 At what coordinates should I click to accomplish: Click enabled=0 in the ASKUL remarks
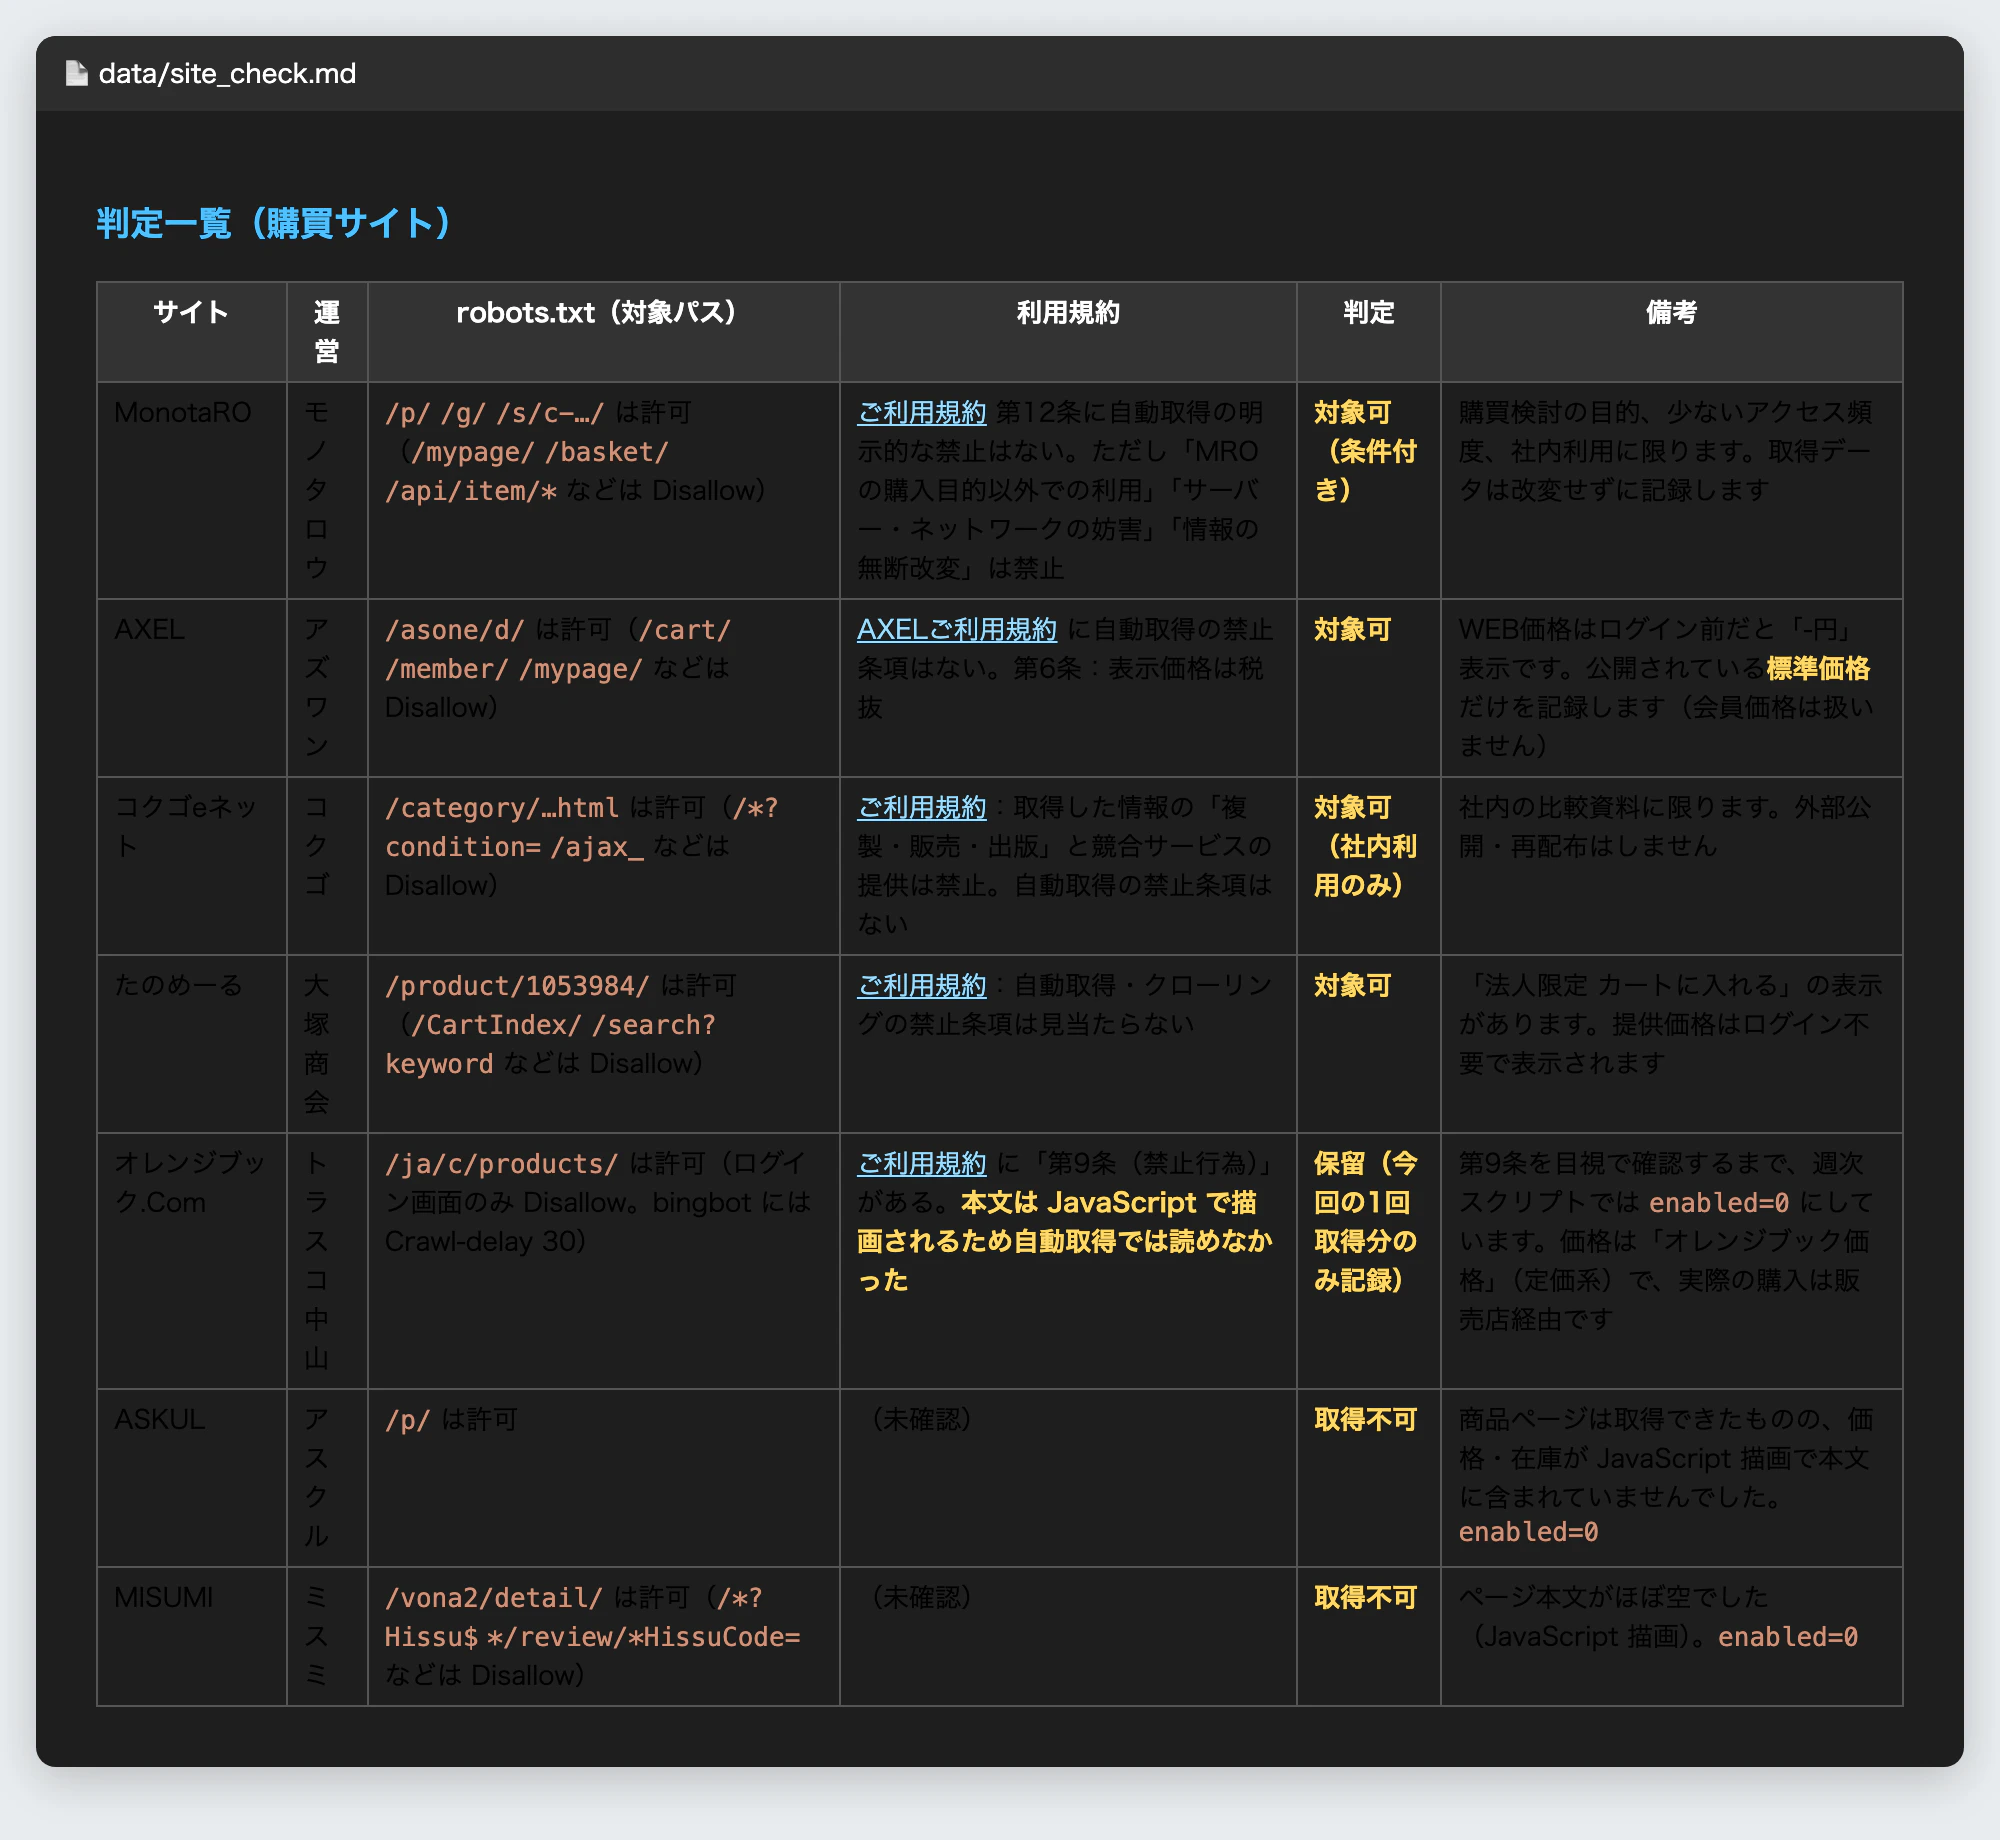1528,1532
